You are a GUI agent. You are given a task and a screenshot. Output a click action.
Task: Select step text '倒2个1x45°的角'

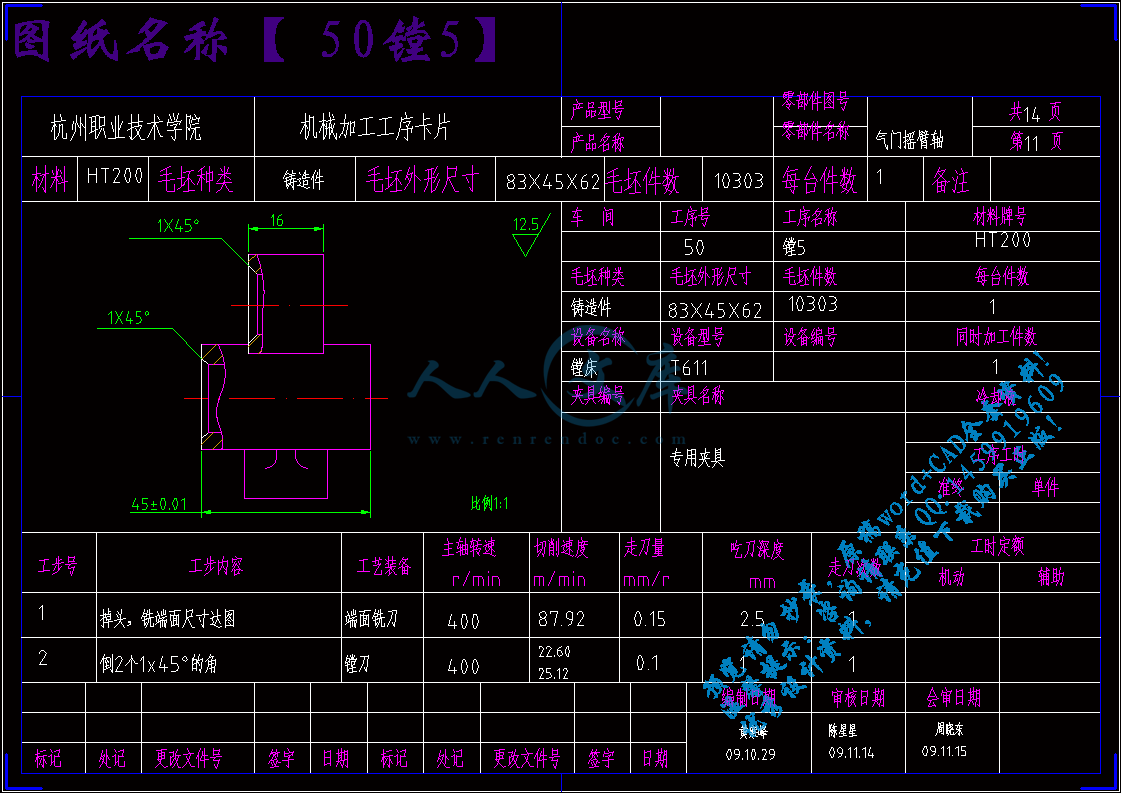159,664
